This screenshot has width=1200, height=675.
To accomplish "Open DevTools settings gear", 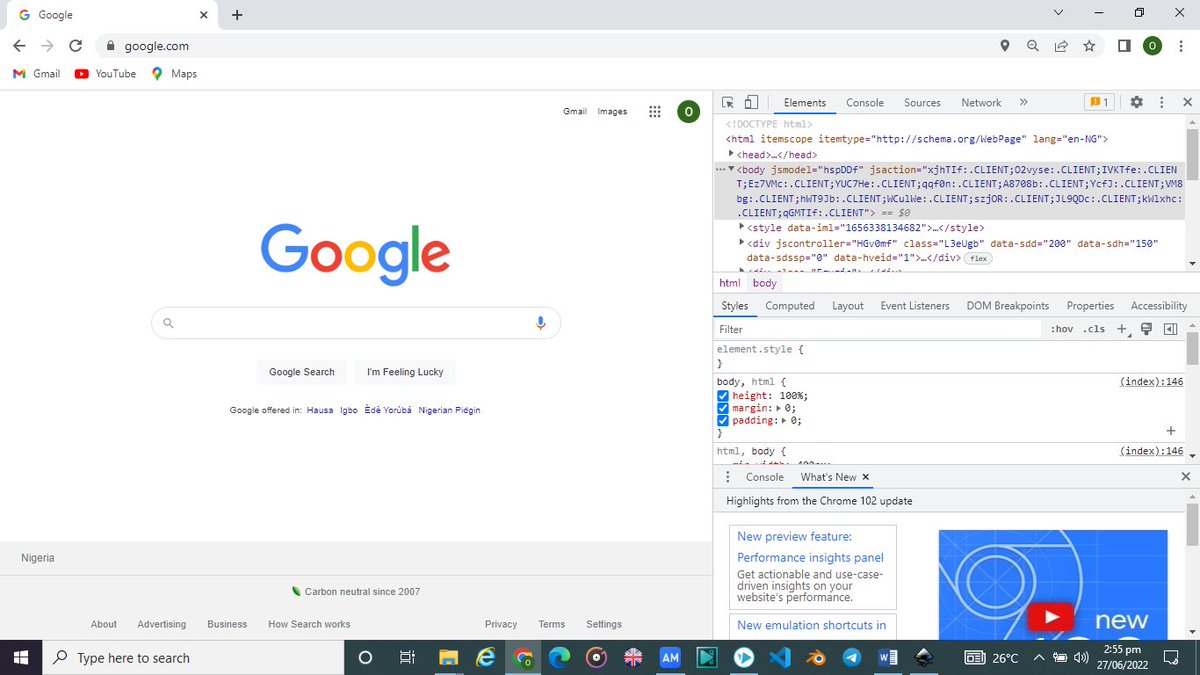I will point(1136,102).
